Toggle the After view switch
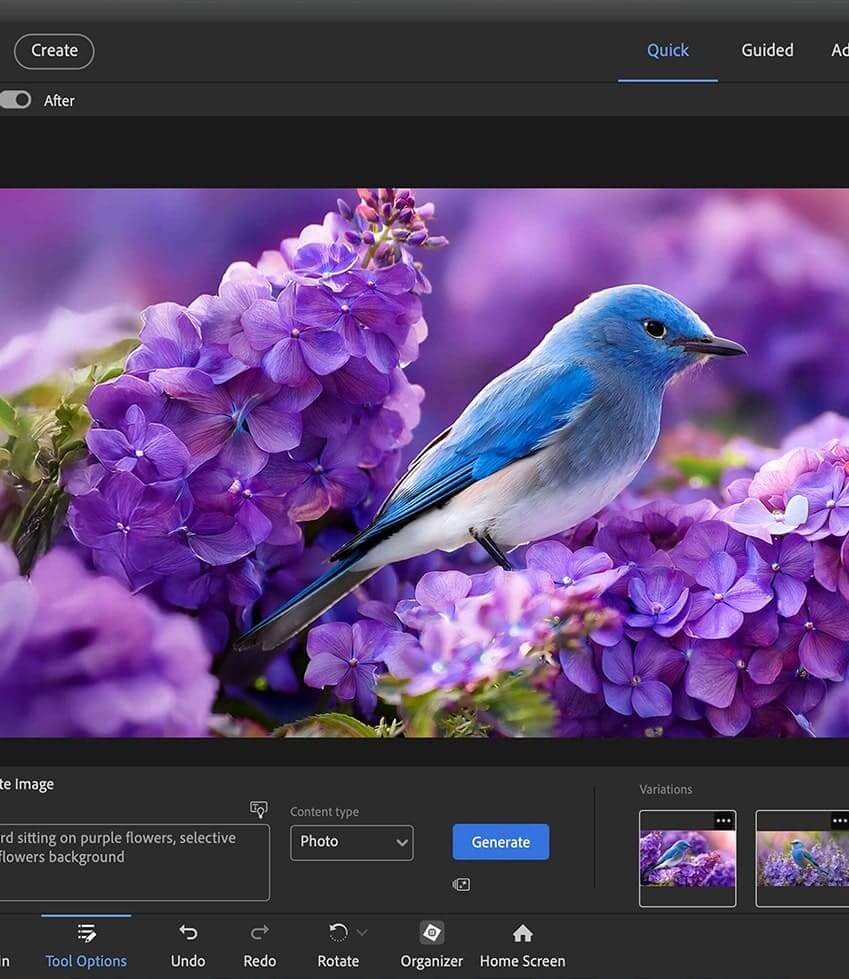 point(15,100)
